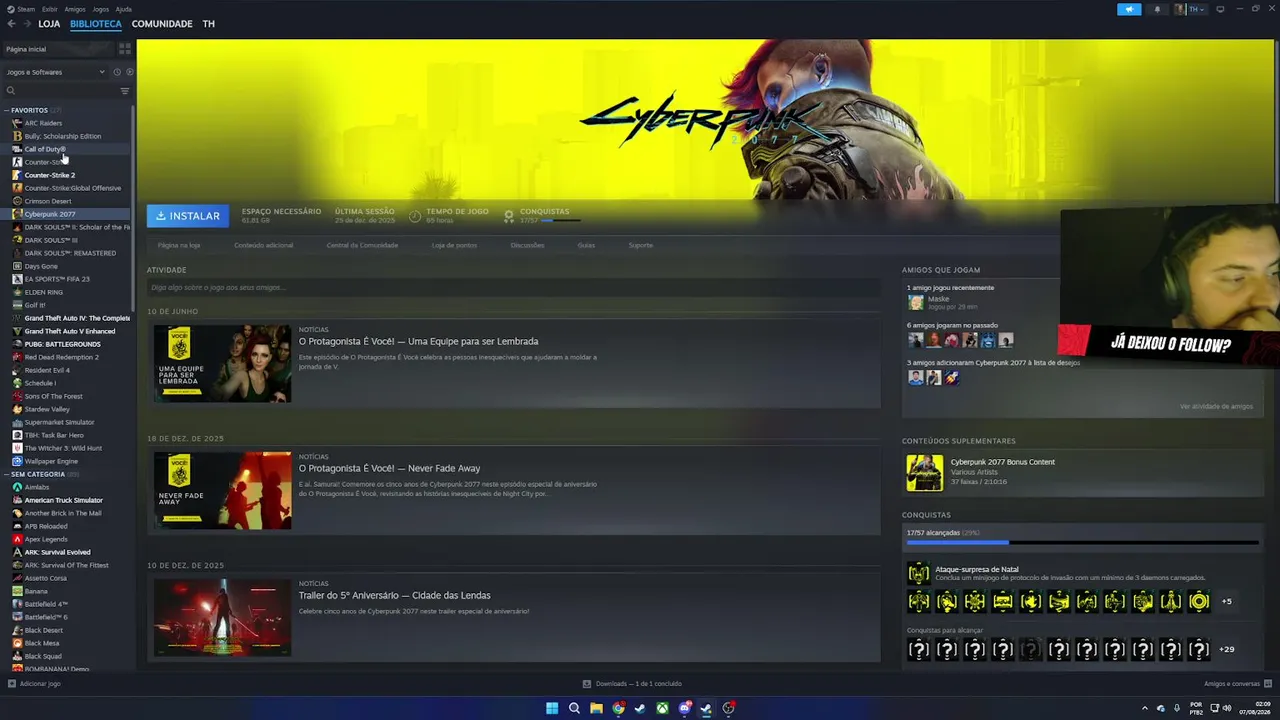
Task: Filter to ready-to-play games icon
Action: [x=129, y=72]
